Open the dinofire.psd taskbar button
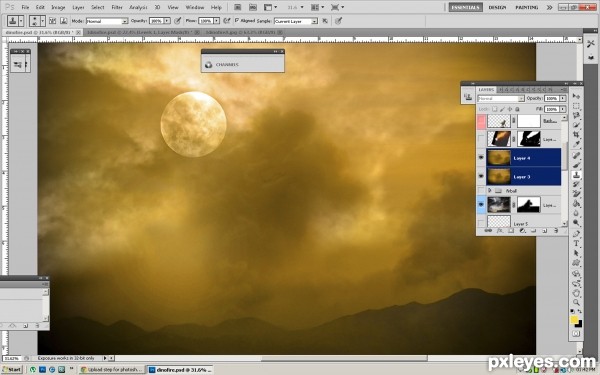The height and width of the screenshot is (375, 600). point(179,370)
